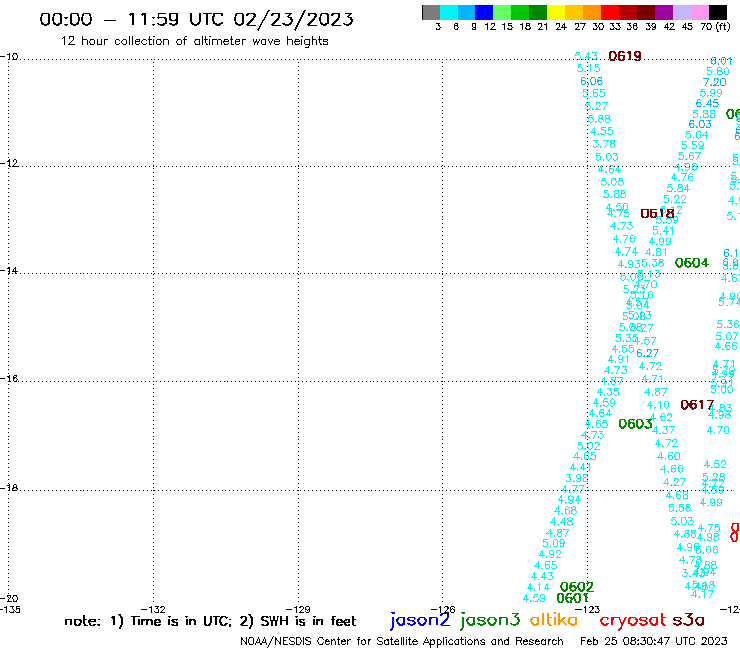Screen dimensions: 740x650
Task: Click the 0603 pass time label
Action: (x=635, y=424)
